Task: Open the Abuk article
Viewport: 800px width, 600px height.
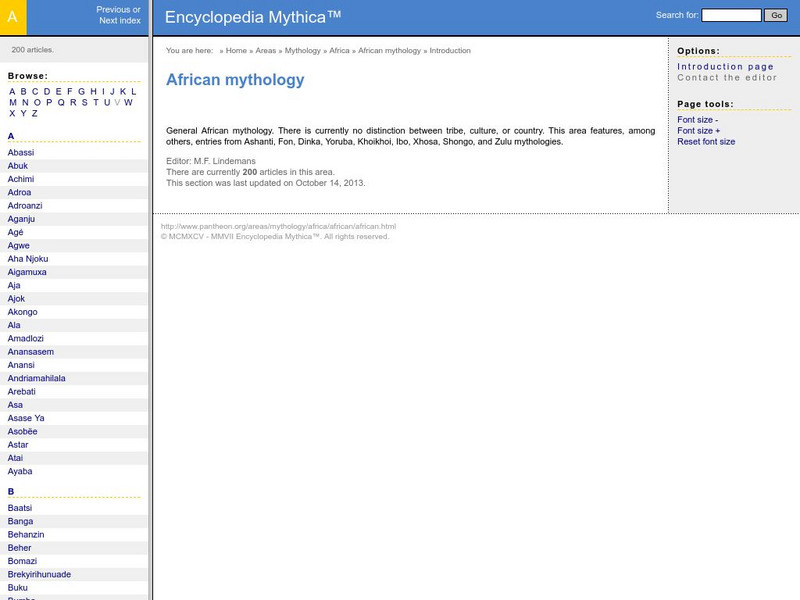Action: pos(18,166)
